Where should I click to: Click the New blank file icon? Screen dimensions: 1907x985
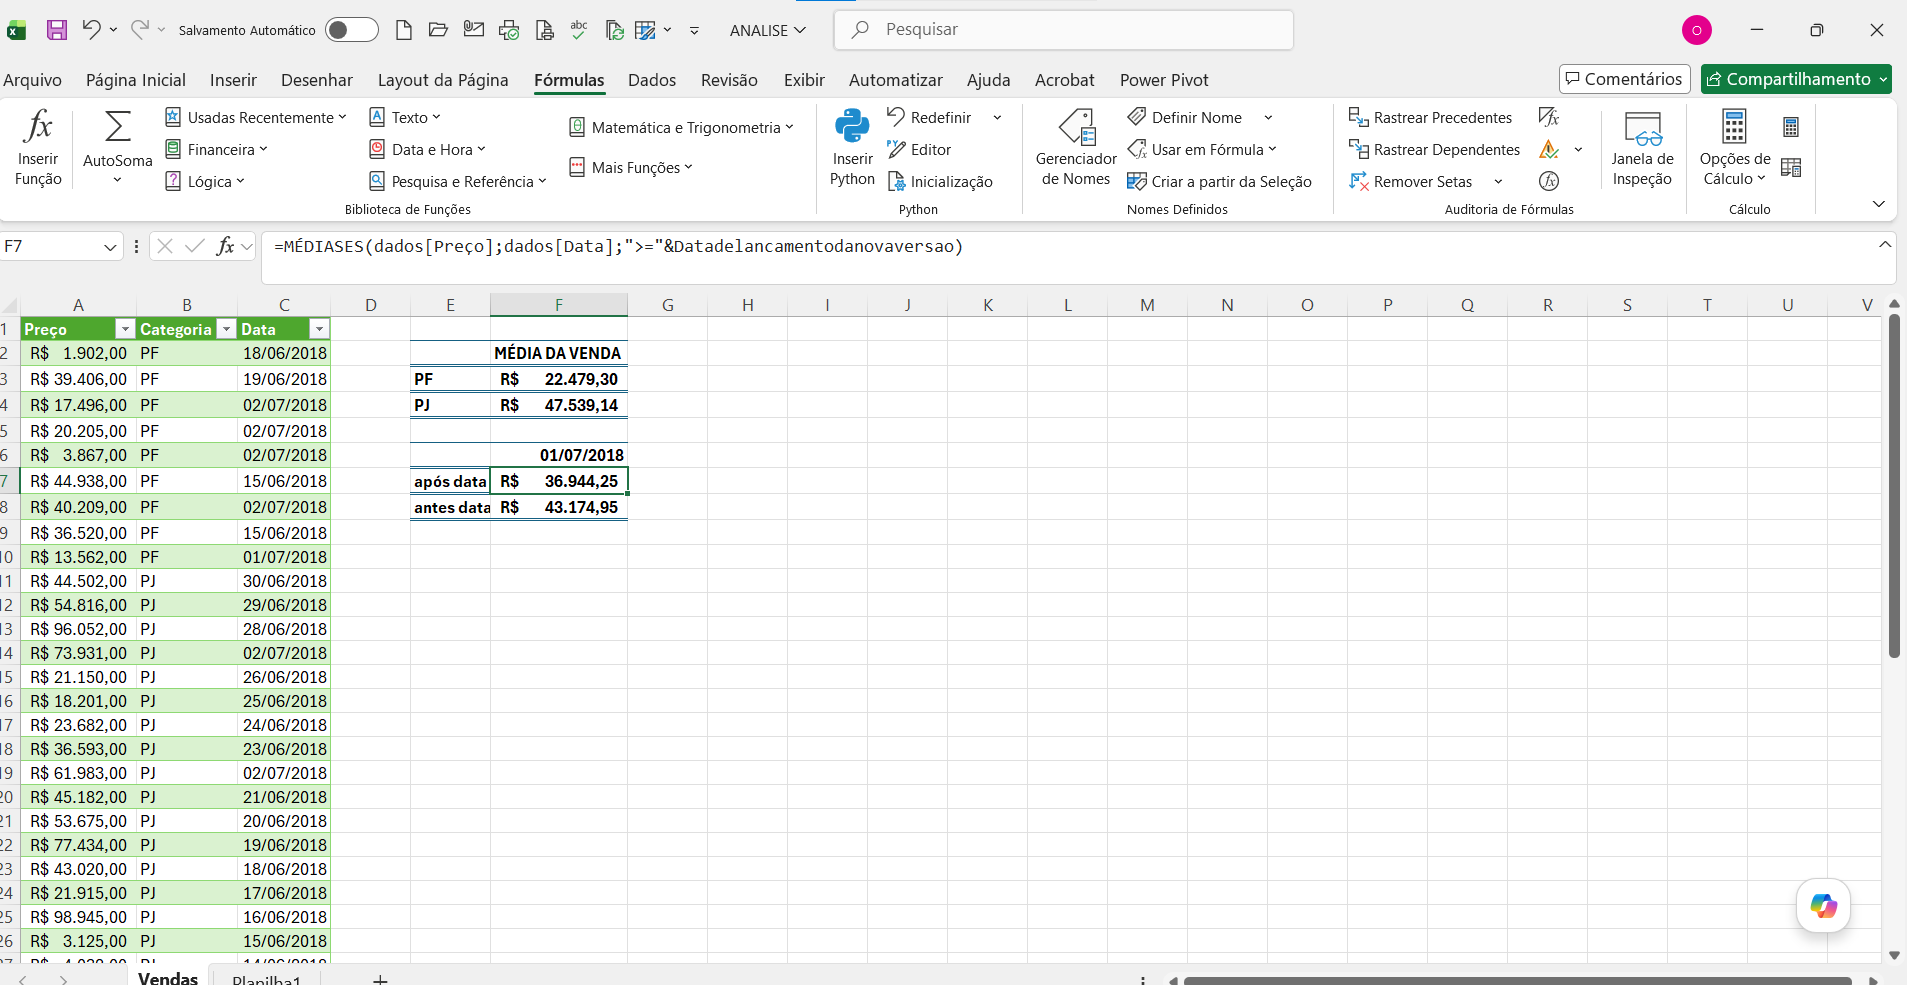click(404, 30)
